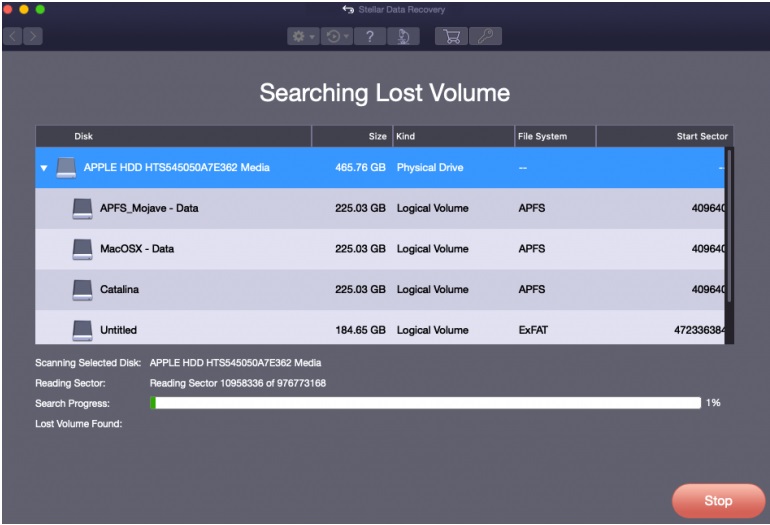Viewport: 770px width, 525px height.
Task: Sort by the File System column header
Action: click(555, 137)
